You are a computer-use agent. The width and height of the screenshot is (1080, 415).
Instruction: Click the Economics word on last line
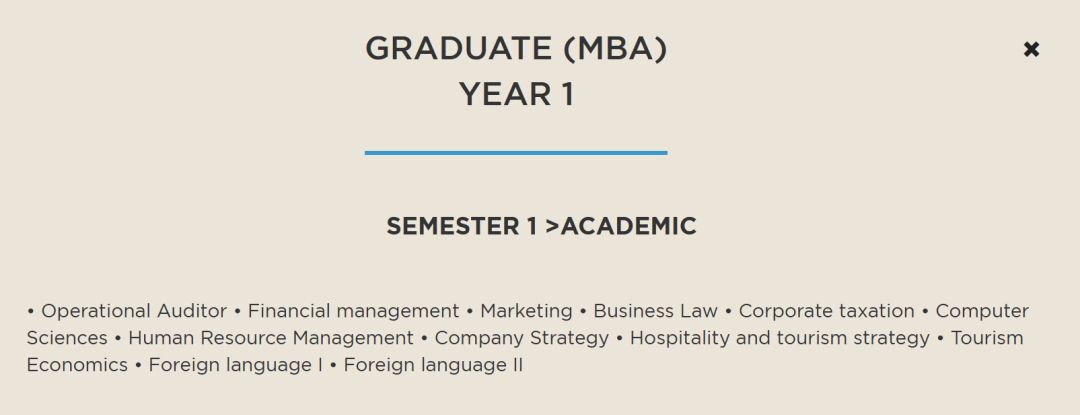tap(77, 365)
